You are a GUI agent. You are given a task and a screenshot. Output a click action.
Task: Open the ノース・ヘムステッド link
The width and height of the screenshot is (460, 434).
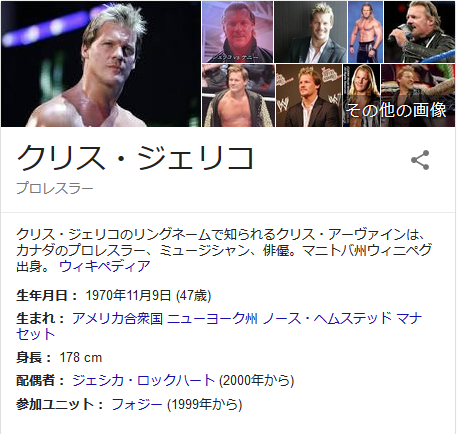click(327, 319)
